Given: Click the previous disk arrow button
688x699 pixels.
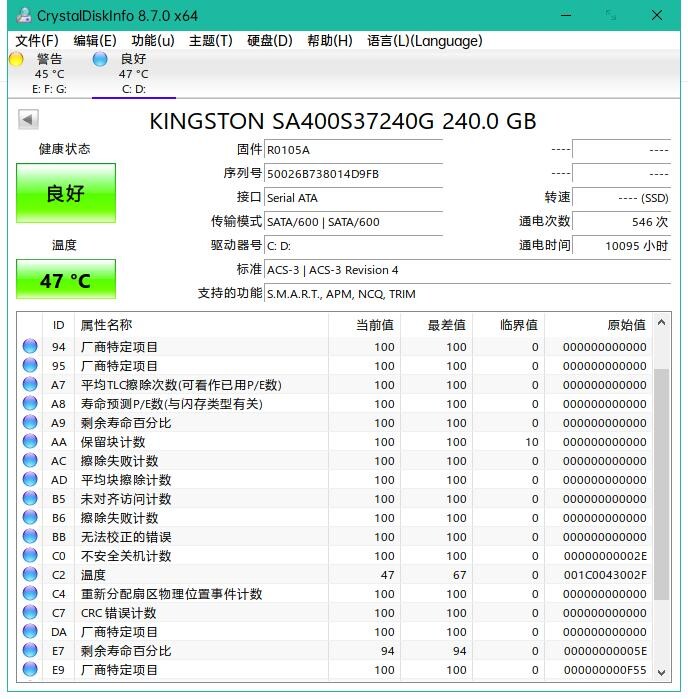Looking at the screenshot, I should point(28,120).
